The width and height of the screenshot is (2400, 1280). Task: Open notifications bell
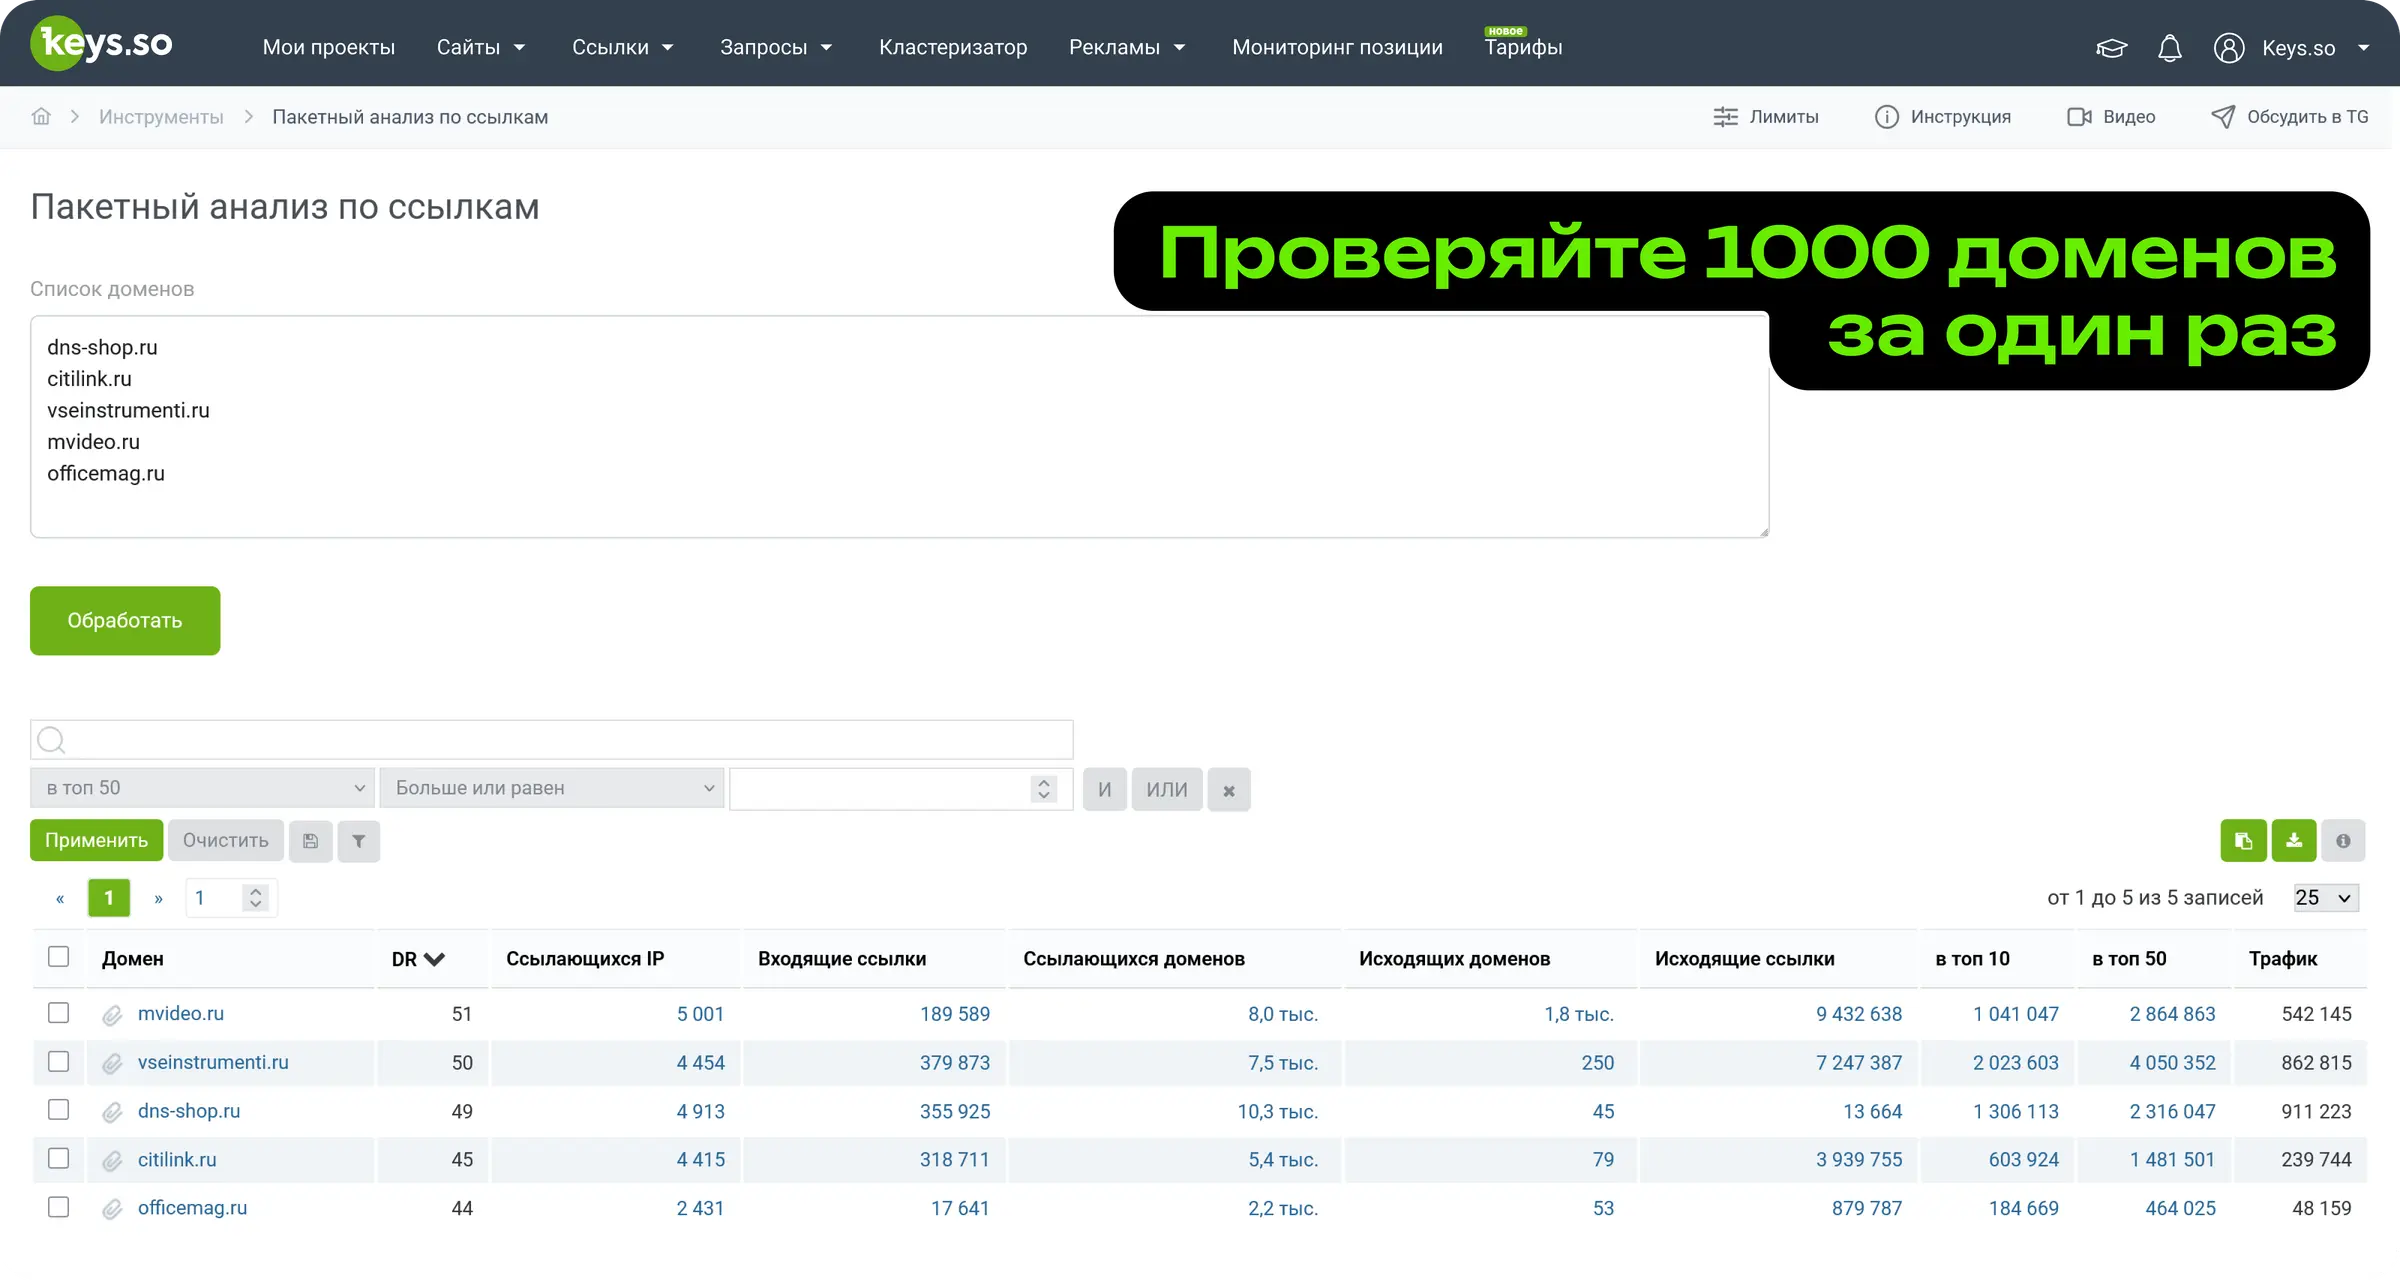coord(2169,48)
